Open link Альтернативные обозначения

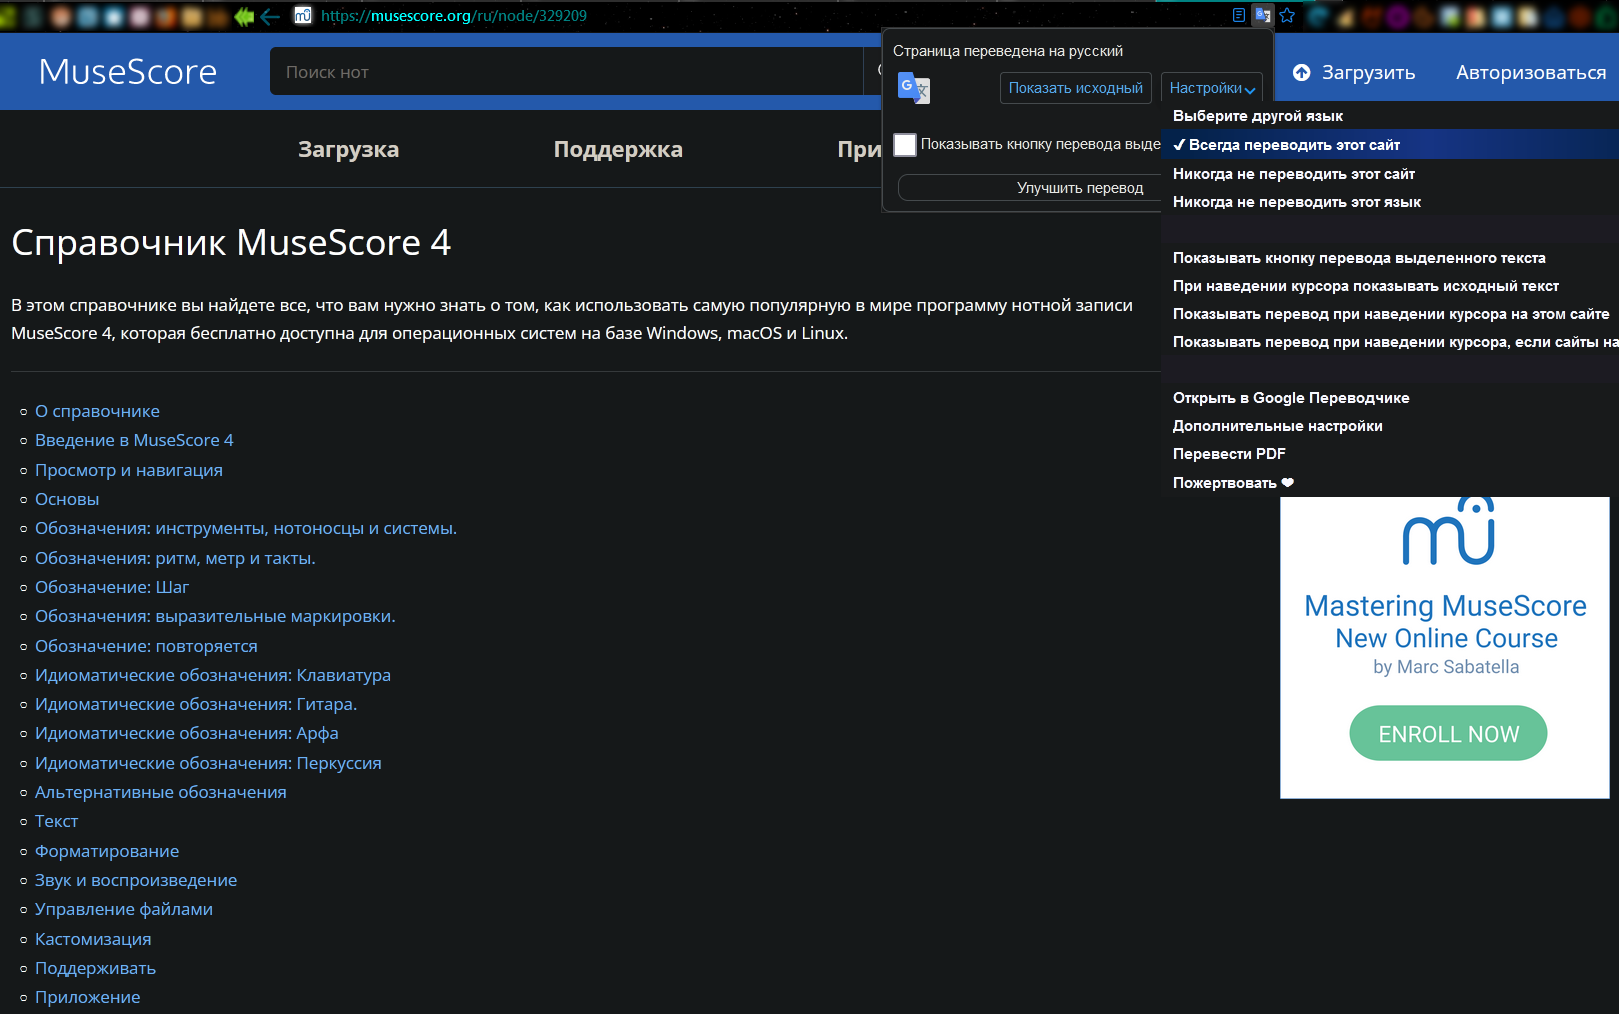click(x=161, y=792)
